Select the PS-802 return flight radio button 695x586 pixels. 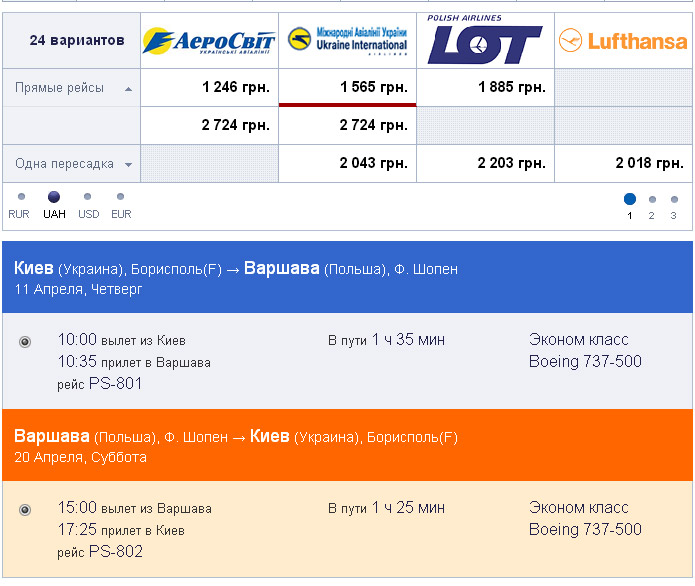pos(25,510)
